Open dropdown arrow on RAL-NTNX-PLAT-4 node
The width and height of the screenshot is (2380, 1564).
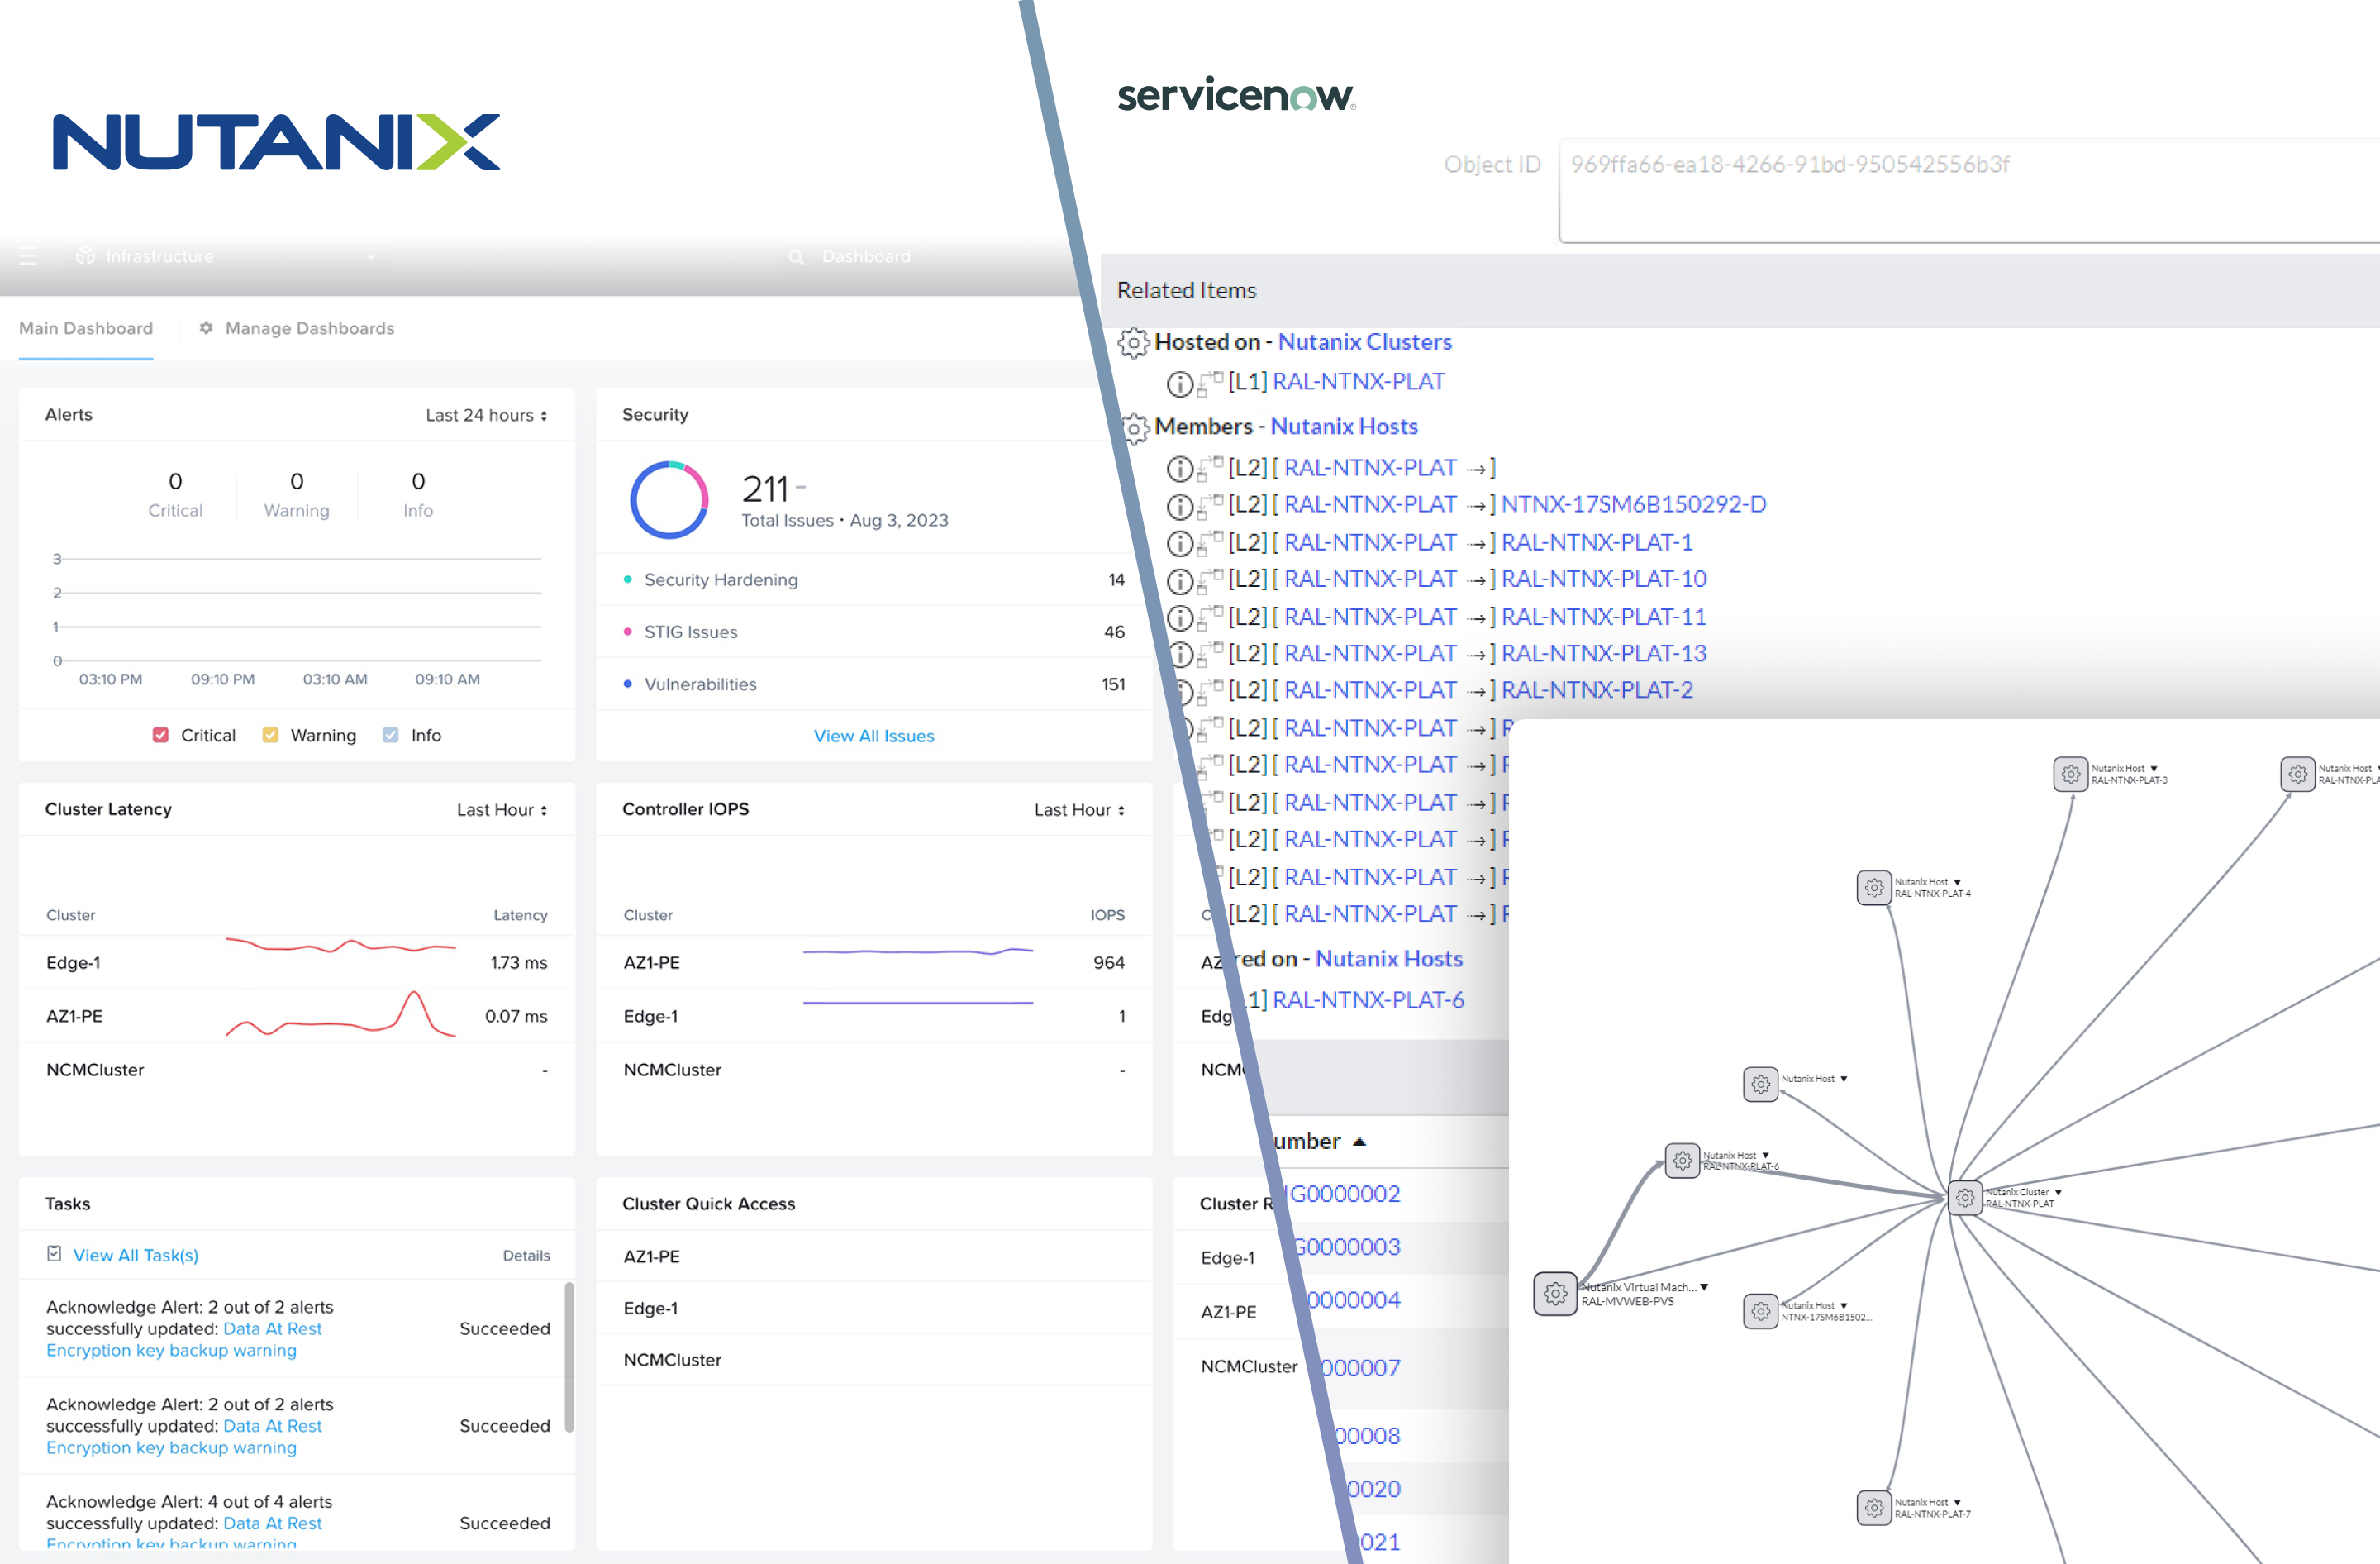[1957, 882]
